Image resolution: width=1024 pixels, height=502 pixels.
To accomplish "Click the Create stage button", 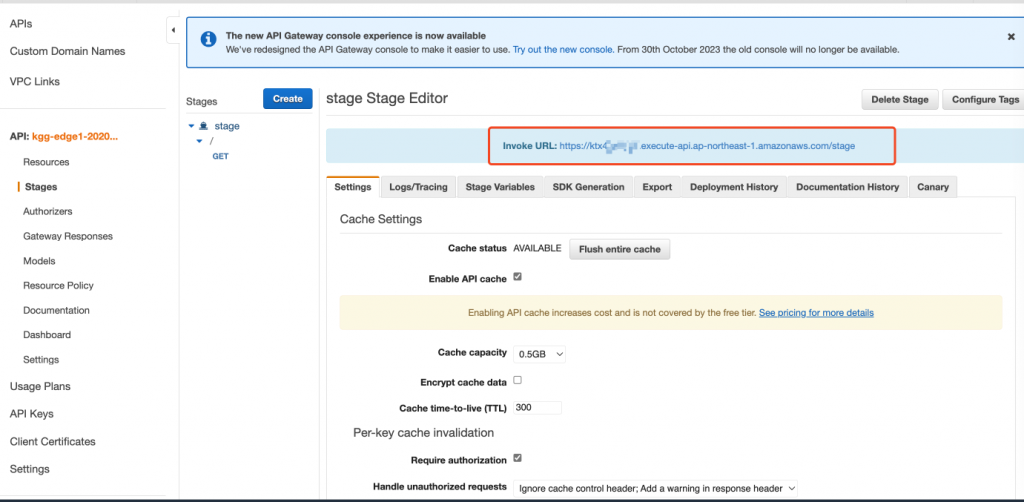I will [288, 98].
